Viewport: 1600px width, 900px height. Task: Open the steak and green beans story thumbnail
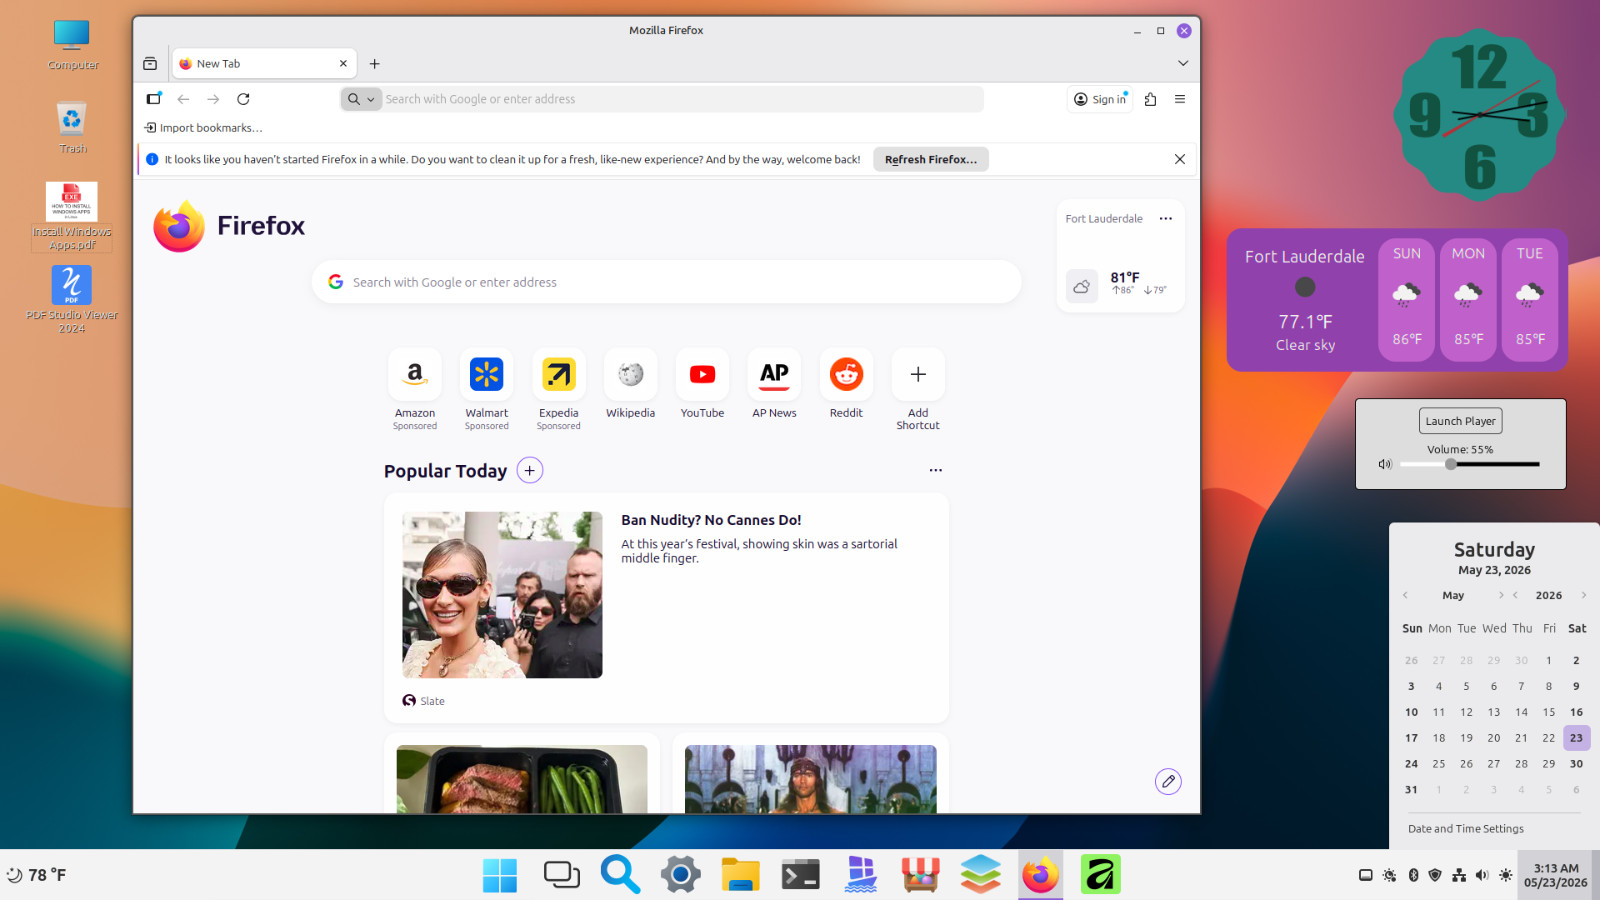click(x=522, y=779)
